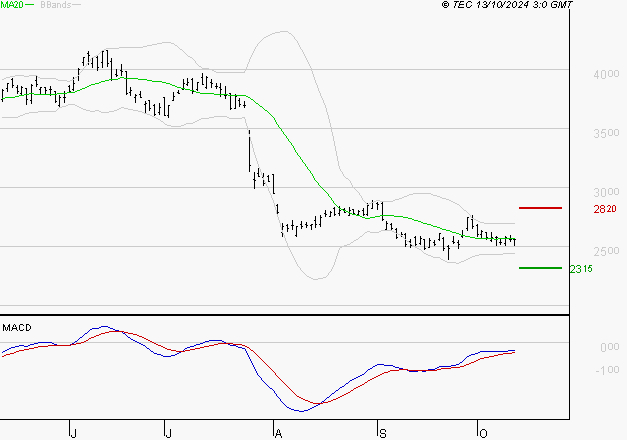Image resolution: width=627 pixels, height=440 pixels.
Task: Click the first J month marker
Action: point(73,434)
